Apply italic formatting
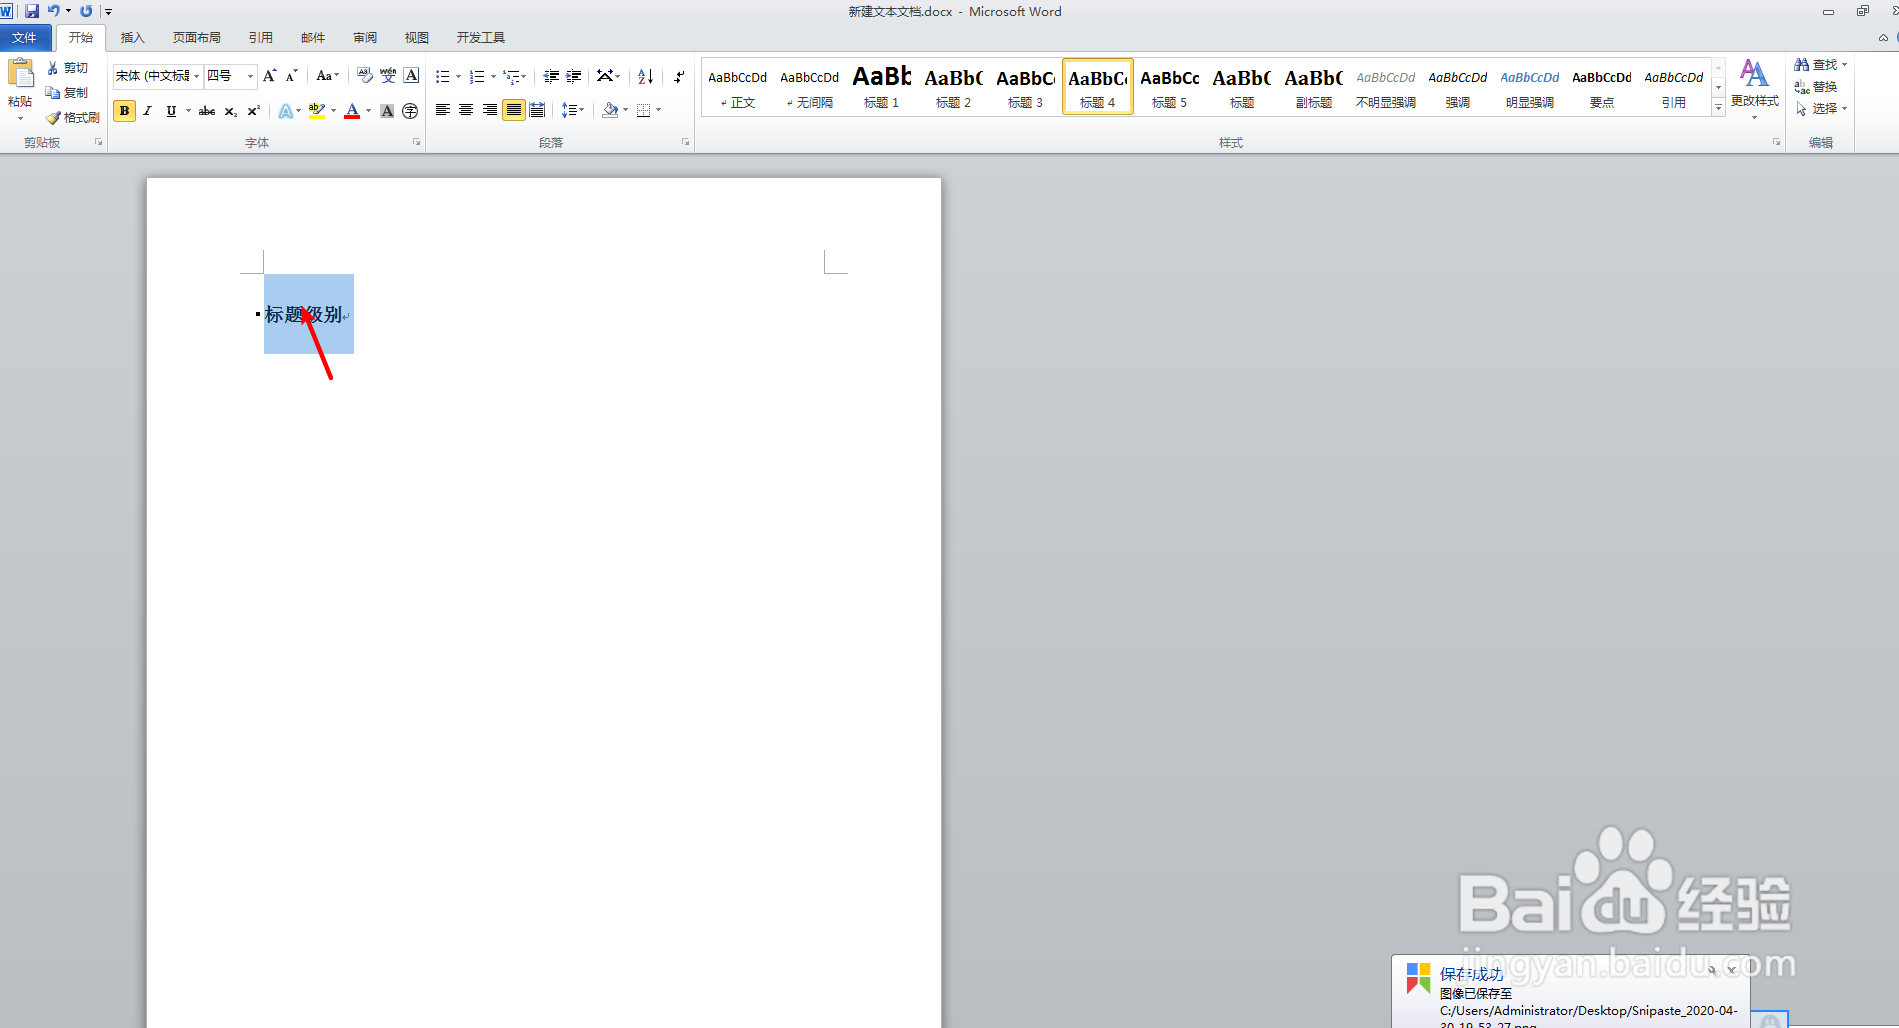Viewport: 1899px width, 1028px height. click(x=147, y=111)
